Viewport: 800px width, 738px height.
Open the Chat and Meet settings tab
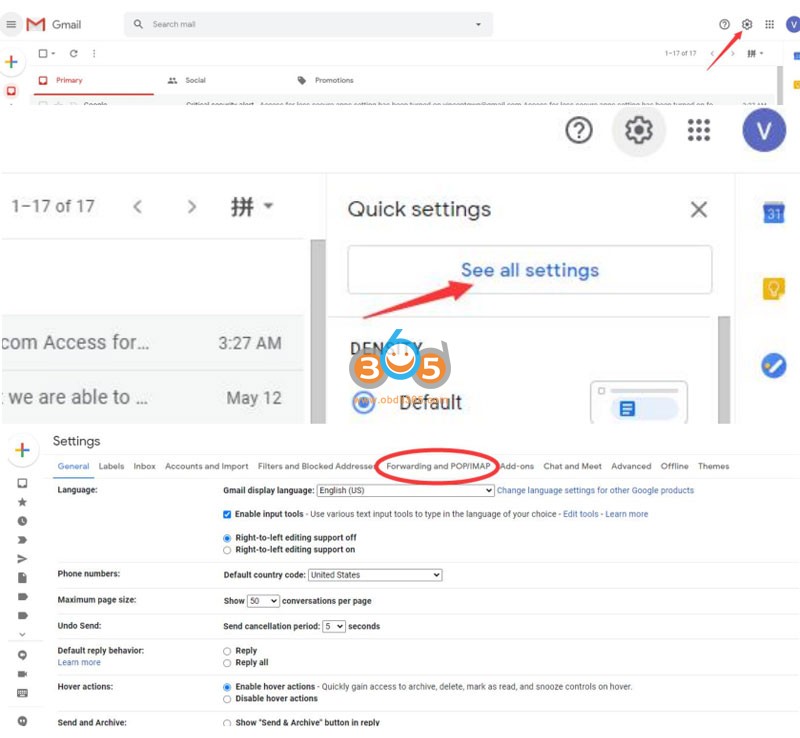(x=572, y=466)
